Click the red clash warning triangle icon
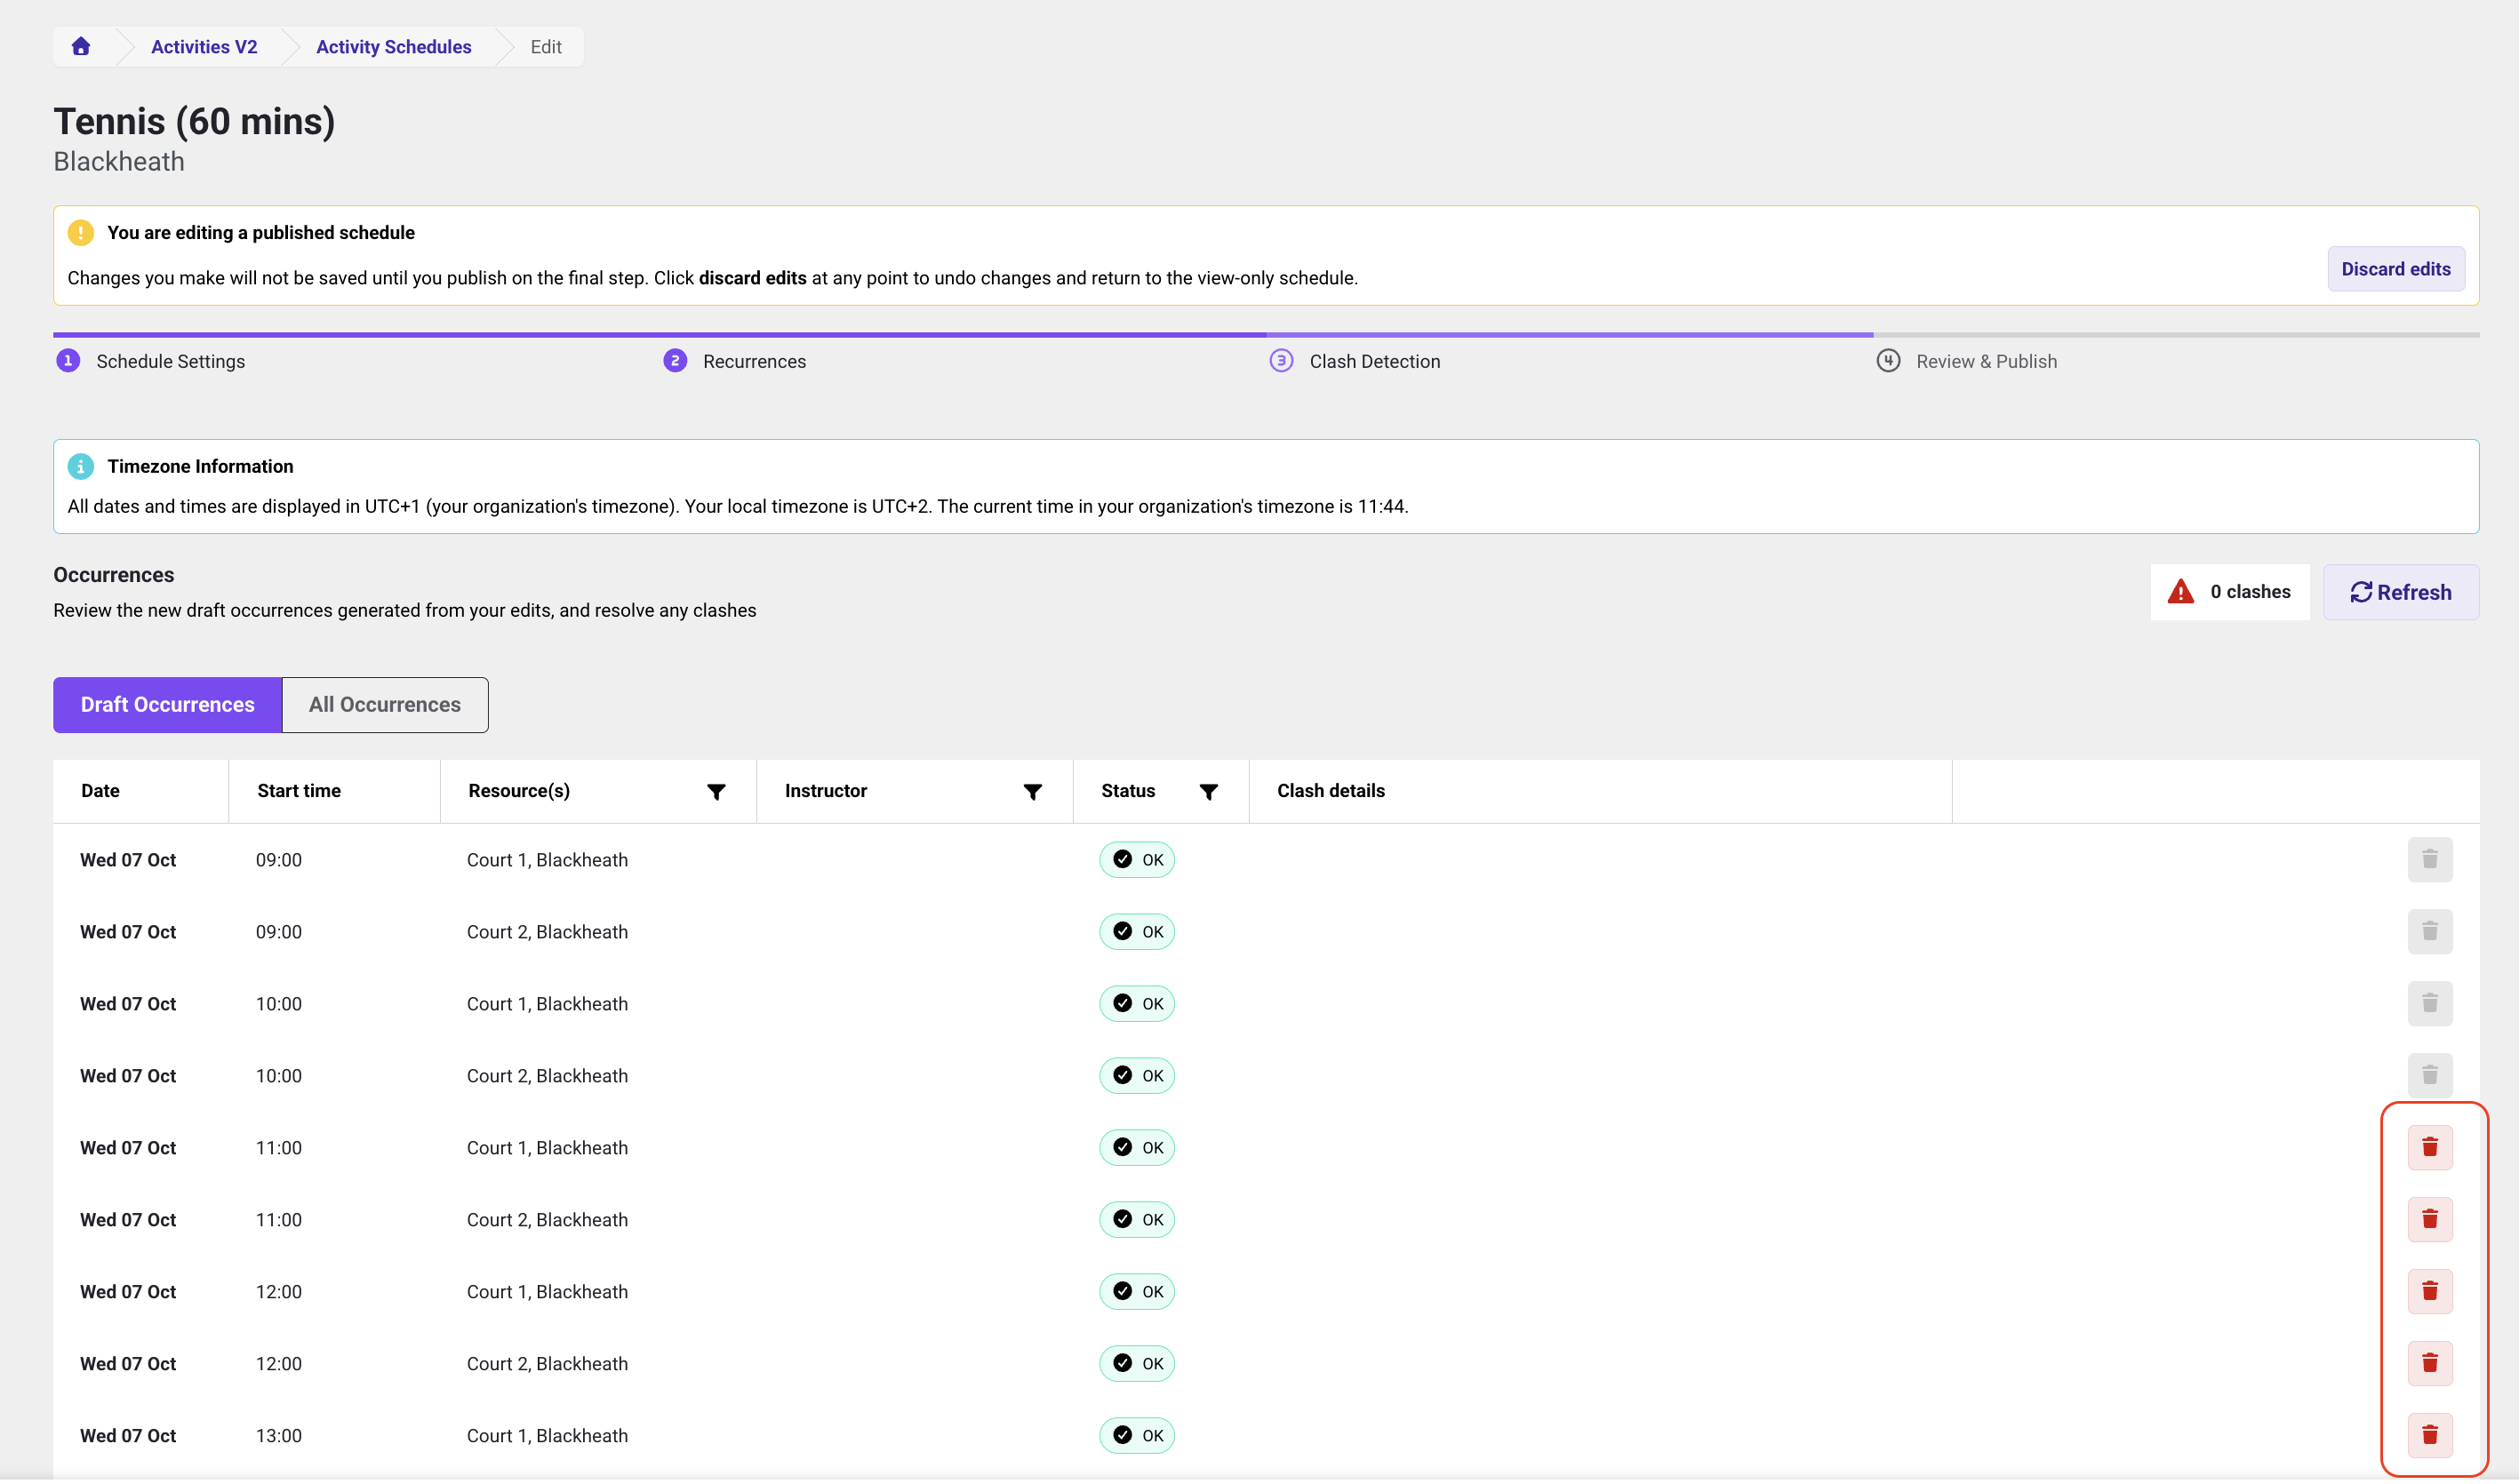 tap(2180, 592)
